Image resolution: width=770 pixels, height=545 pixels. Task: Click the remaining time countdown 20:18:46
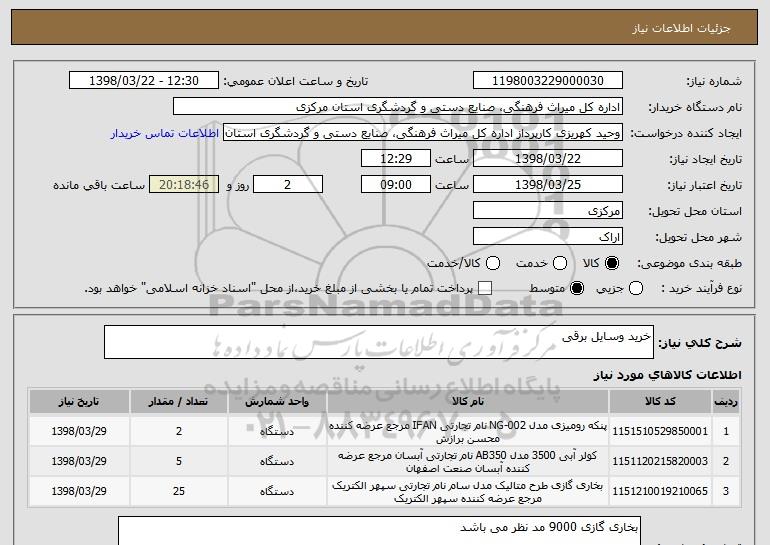coord(184,185)
